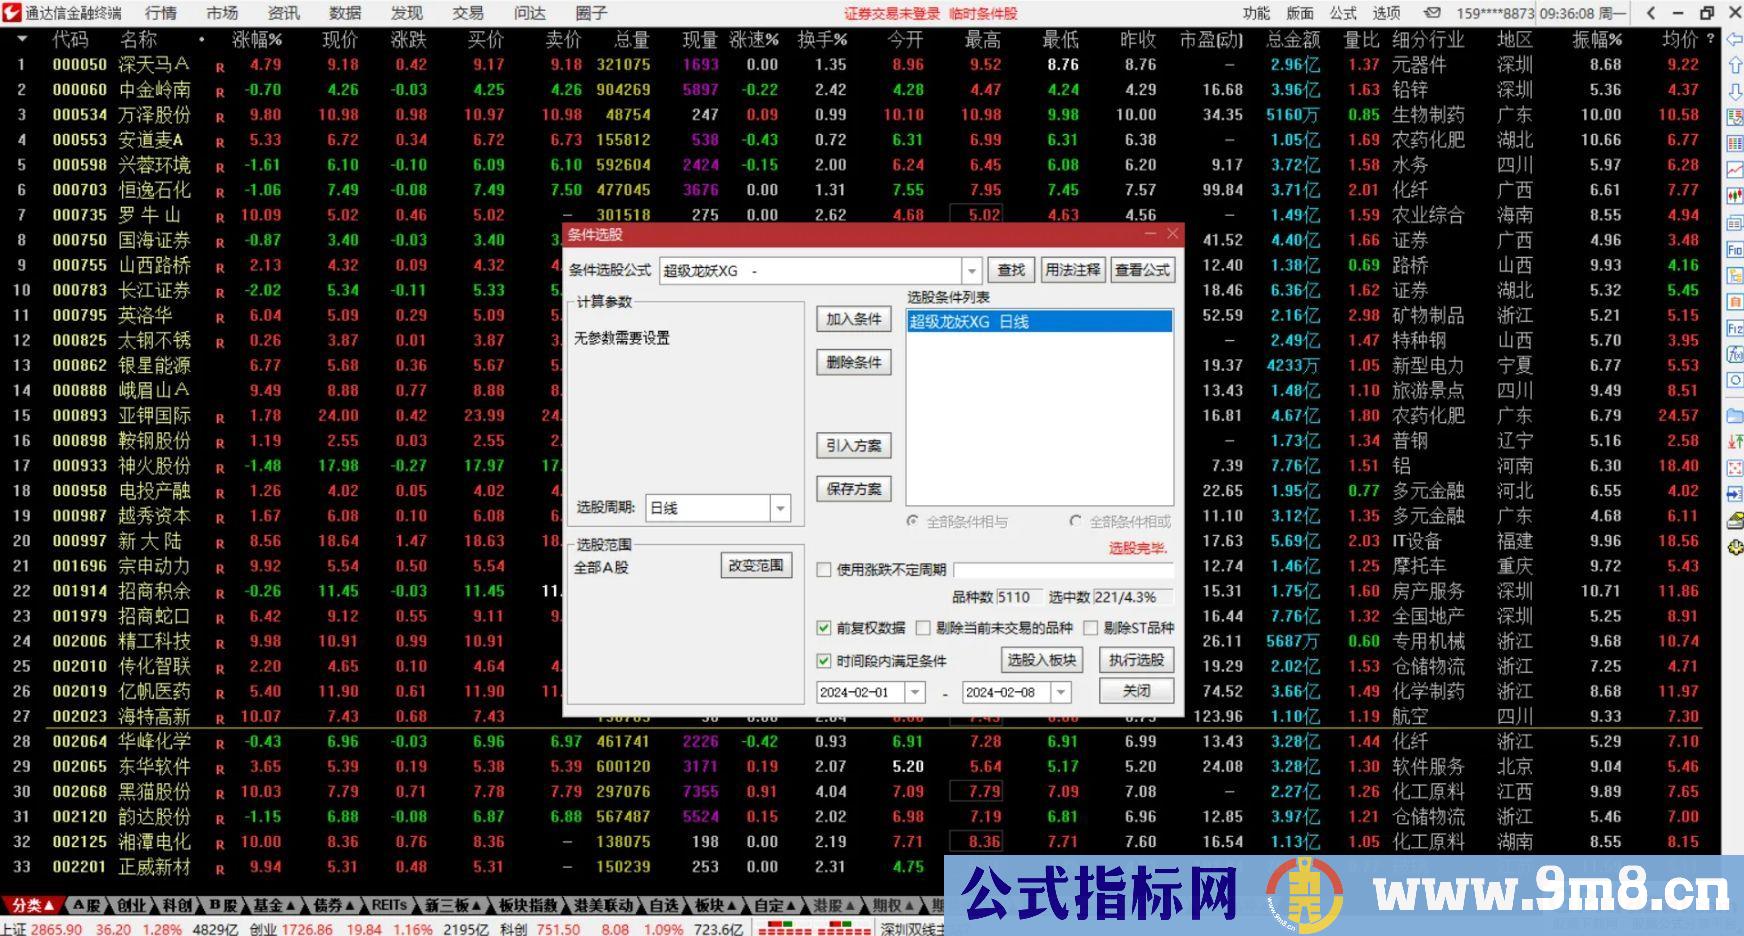1744x936 pixels.
Task: Click 改变范围 button
Action: pyautogui.click(x=756, y=565)
